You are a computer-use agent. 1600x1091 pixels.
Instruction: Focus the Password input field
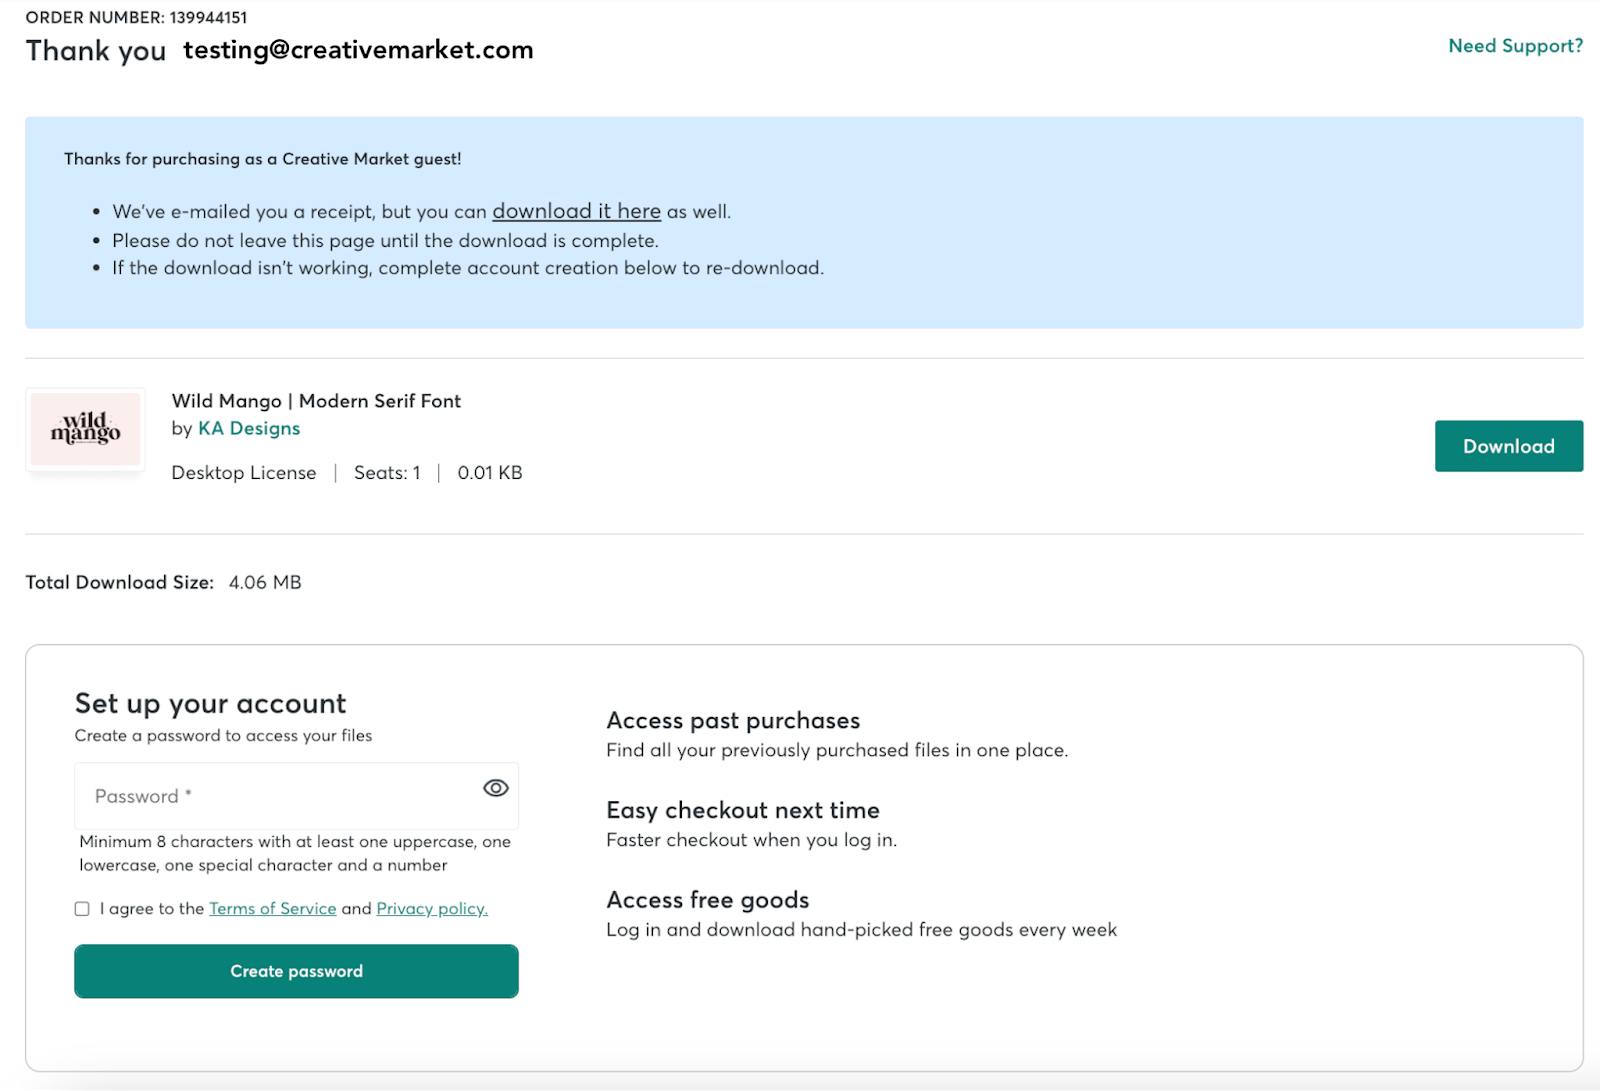point(296,796)
